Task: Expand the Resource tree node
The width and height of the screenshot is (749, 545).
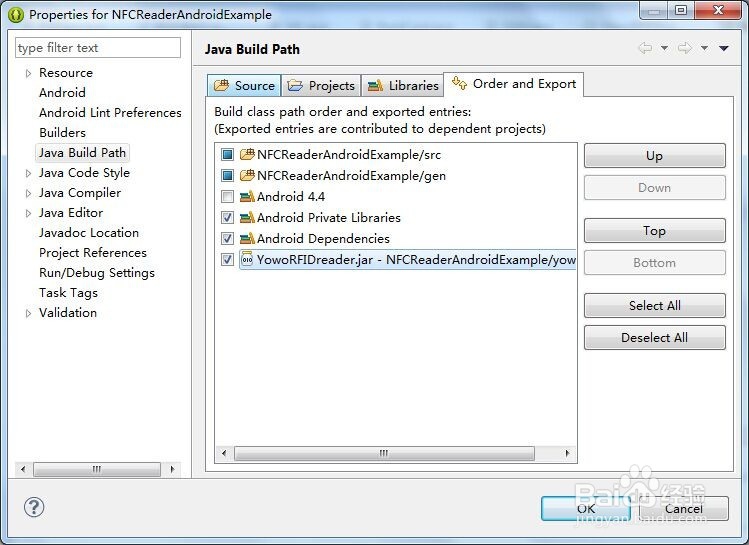Action: coord(28,73)
